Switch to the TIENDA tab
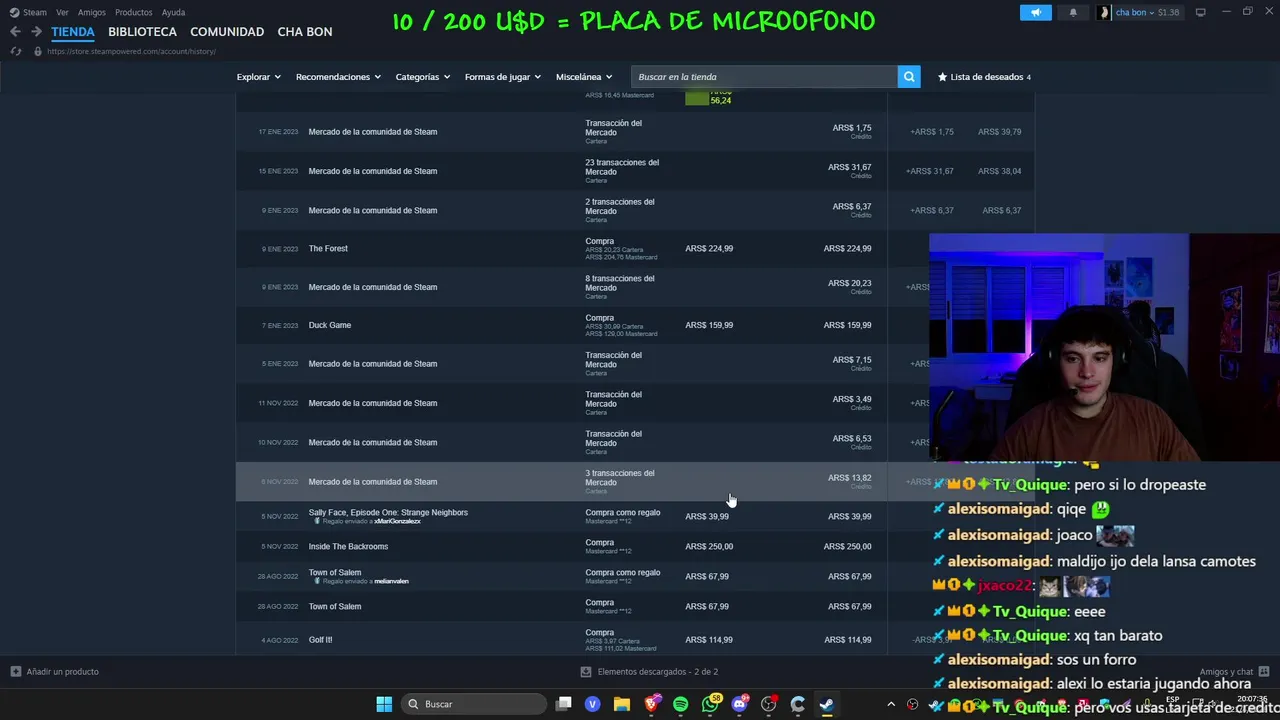The width and height of the screenshot is (1280, 720). 73,32
